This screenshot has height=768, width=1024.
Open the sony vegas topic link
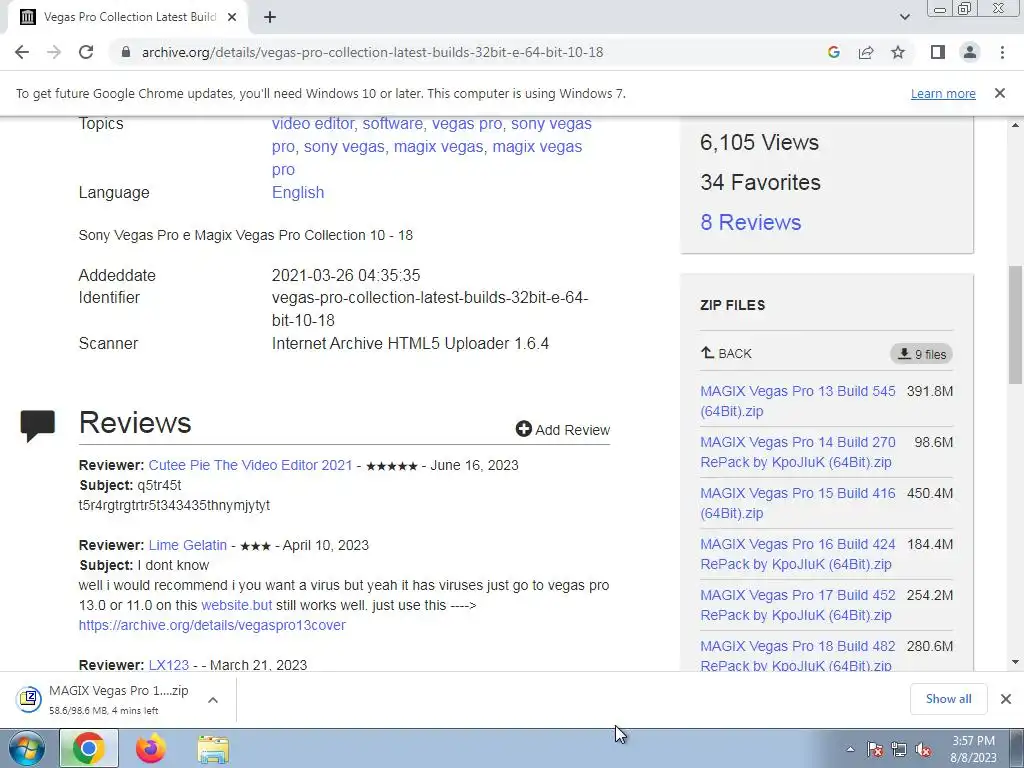(x=344, y=146)
